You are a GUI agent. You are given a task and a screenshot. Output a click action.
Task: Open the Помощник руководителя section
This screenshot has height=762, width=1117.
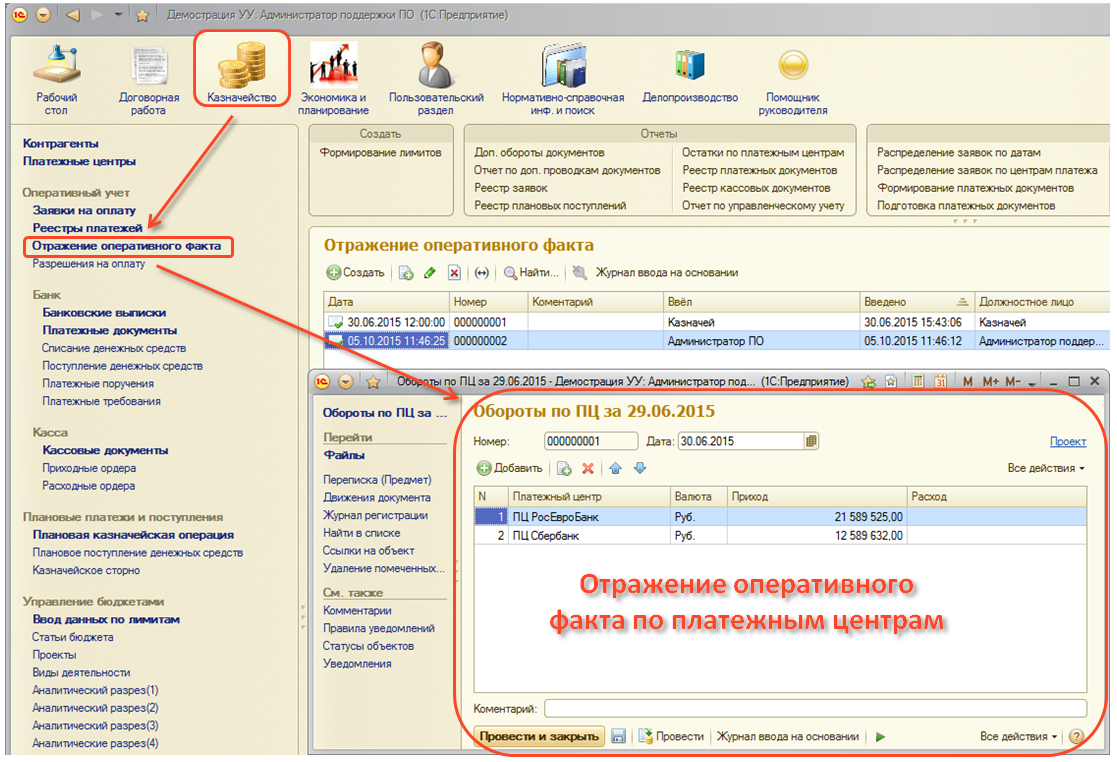[x=796, y=78]
